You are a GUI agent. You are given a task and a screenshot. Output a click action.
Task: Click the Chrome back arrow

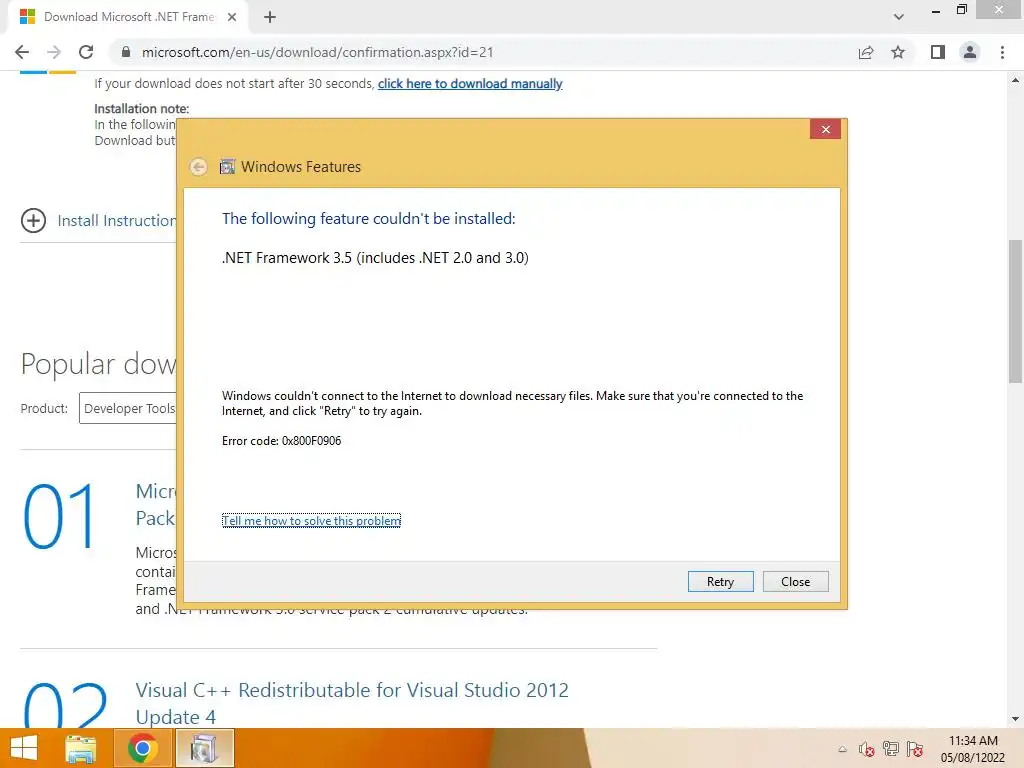click(x=22, y=52)
